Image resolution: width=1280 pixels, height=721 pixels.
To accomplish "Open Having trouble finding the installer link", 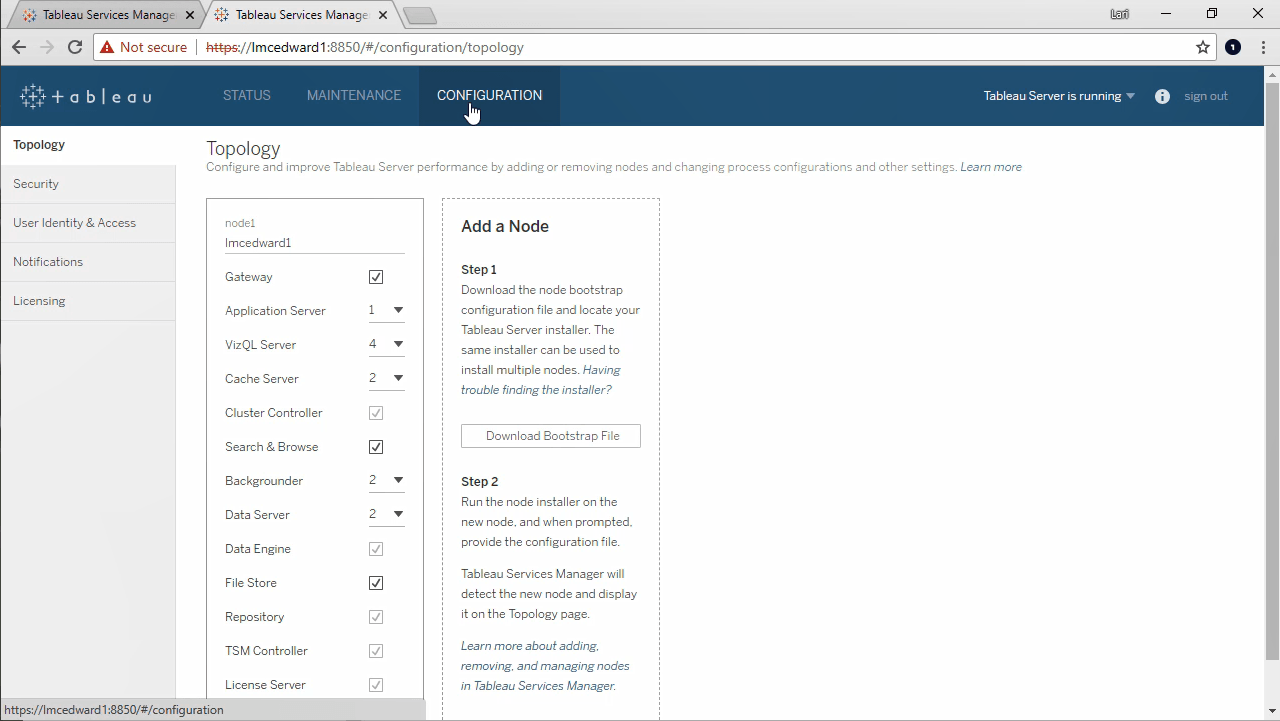I will [x=541, y=380].
